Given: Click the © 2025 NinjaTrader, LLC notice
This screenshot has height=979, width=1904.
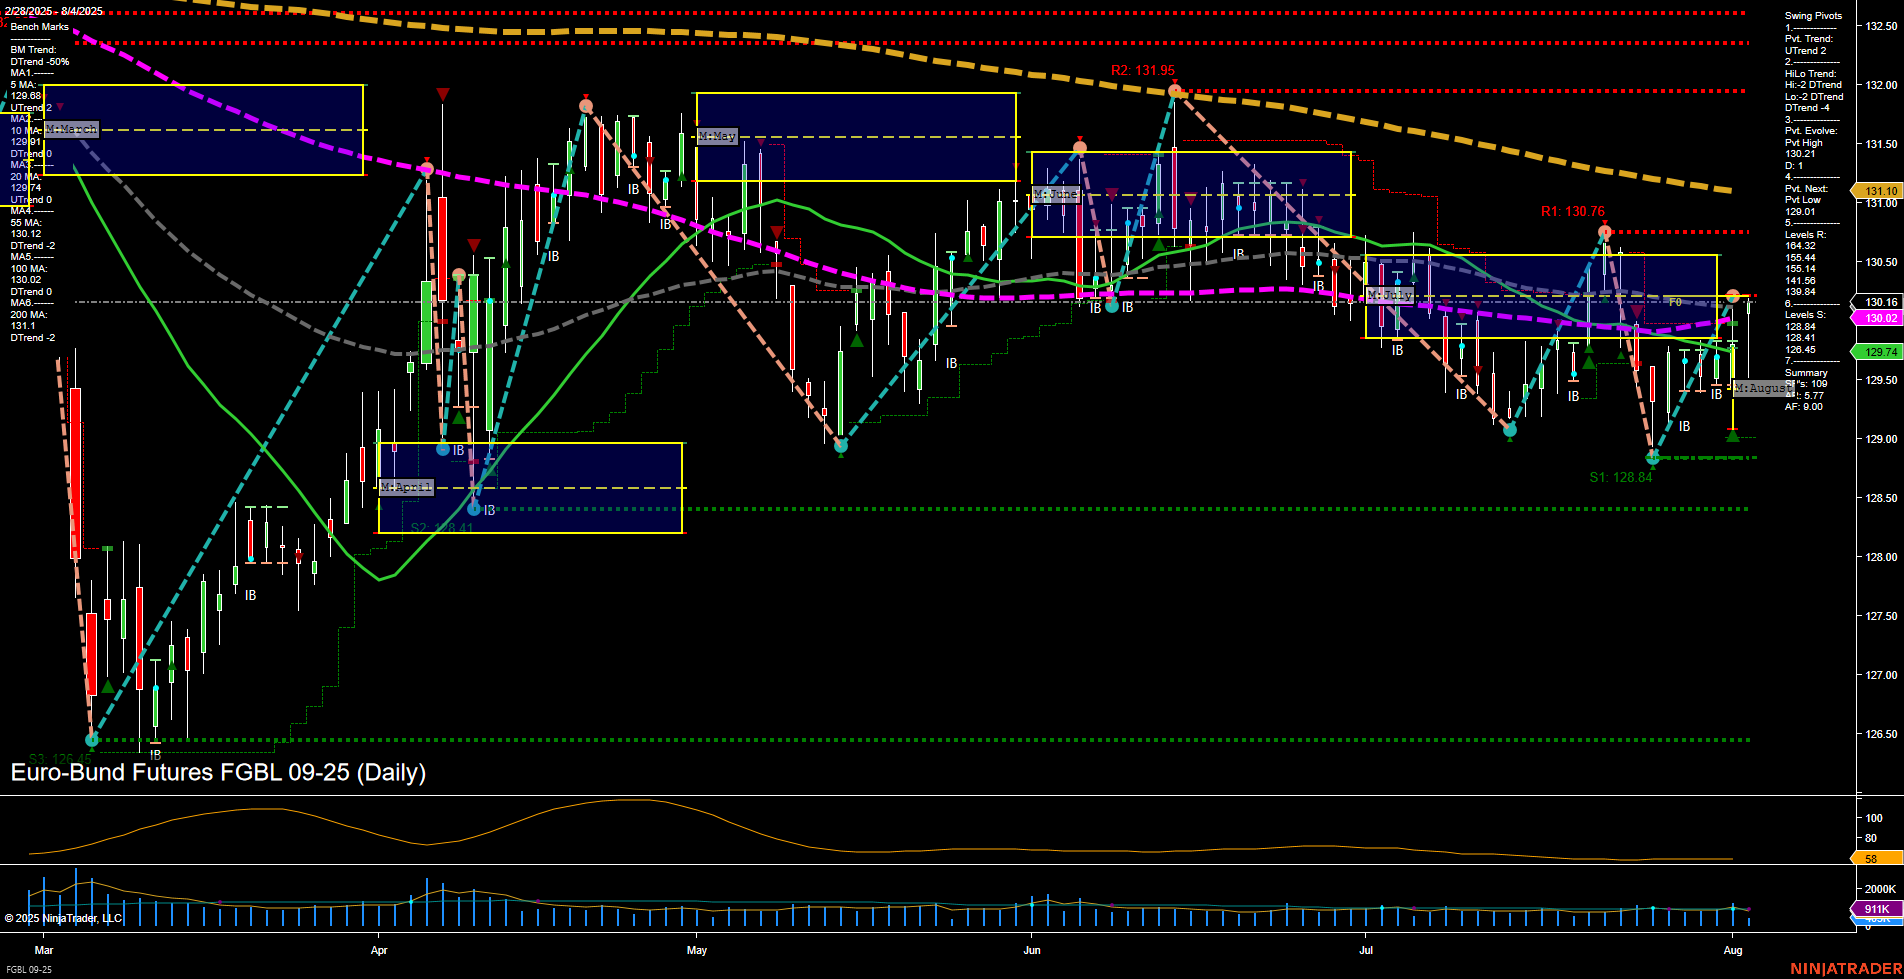Looking at the screenshot, I should click(x=63, y=918).
